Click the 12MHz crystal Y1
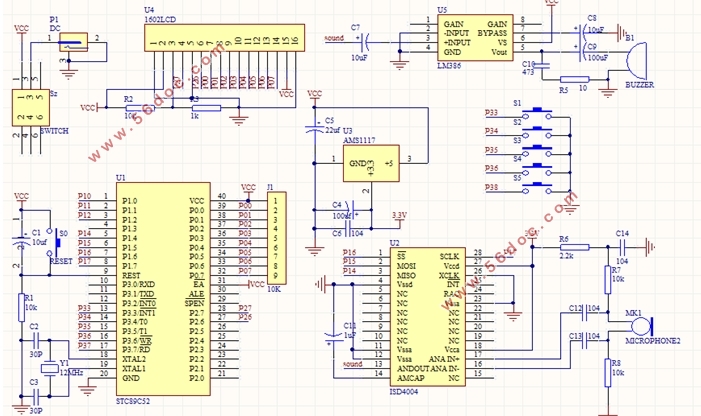Image resolution: width=701 pixels, height=416 pixels. 50,368
